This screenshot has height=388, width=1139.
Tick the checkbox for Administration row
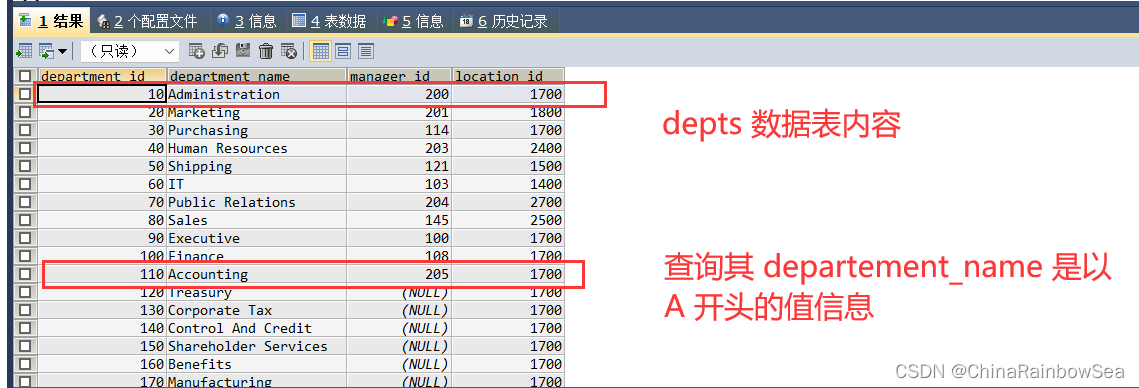[x=25, y=94]
